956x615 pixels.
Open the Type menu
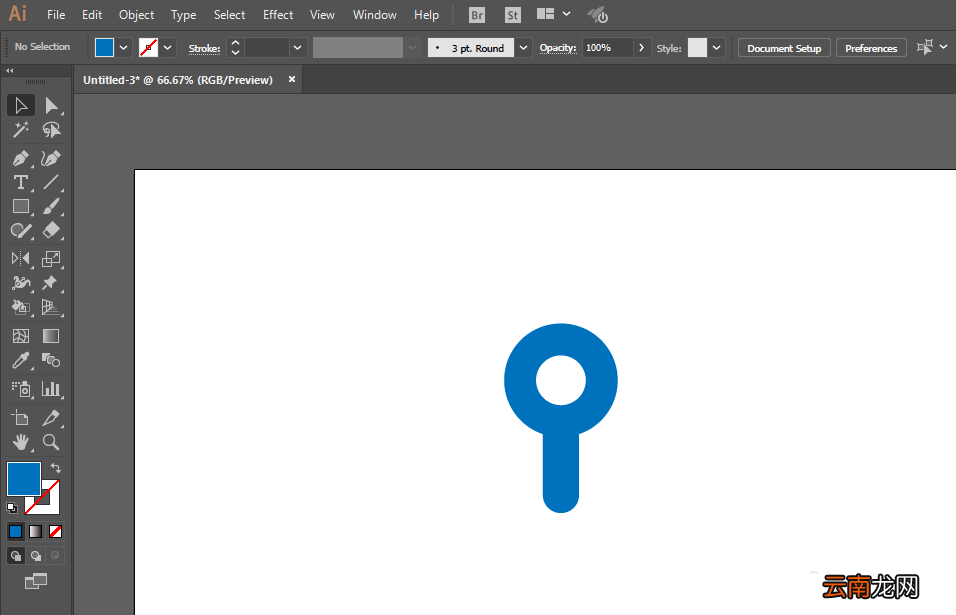click(x=184, y=15)
